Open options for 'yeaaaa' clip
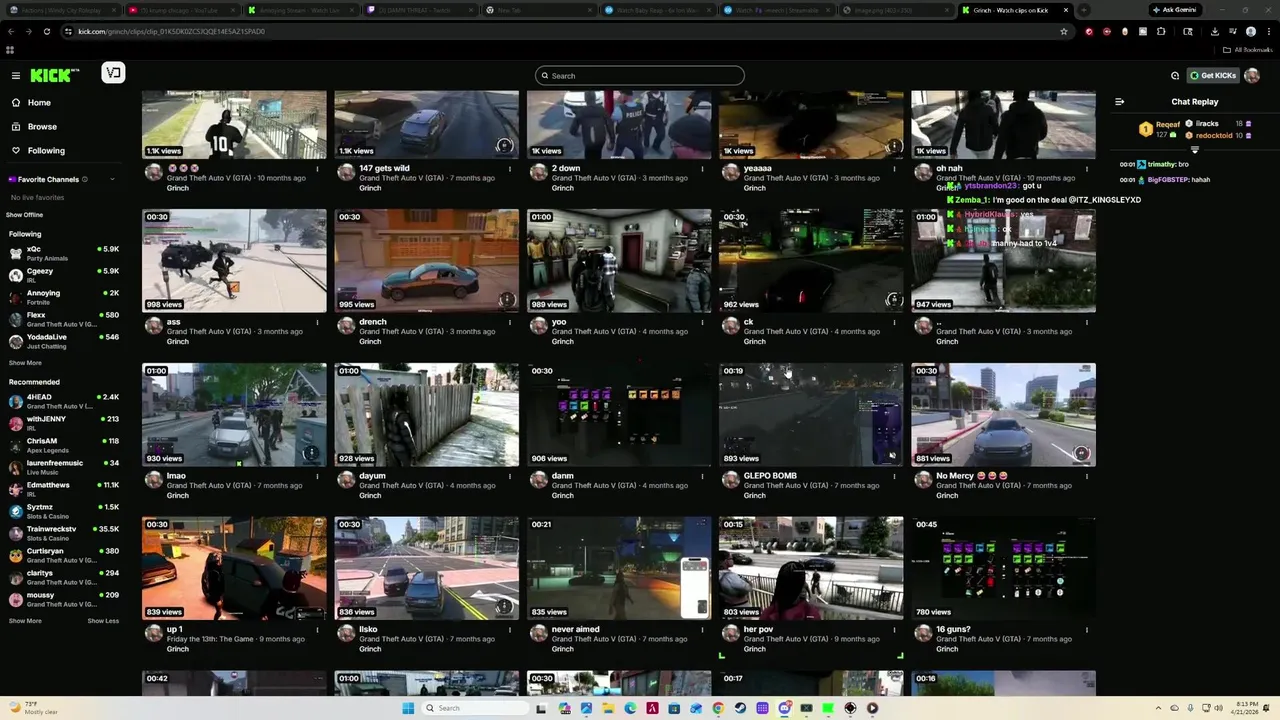 click(894, 169)
